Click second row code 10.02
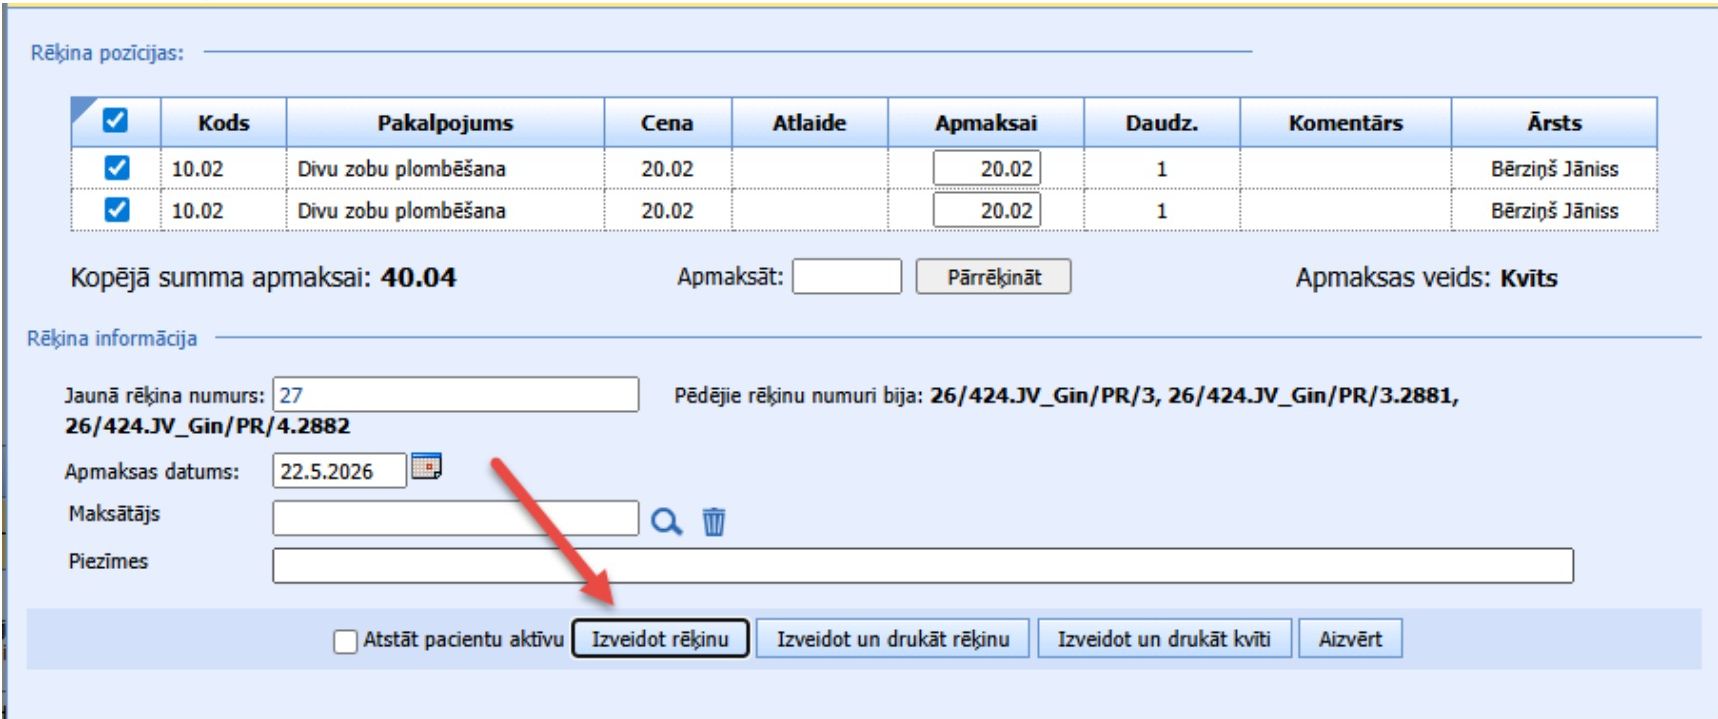1718x719 pixels. (x=198, y=211)
